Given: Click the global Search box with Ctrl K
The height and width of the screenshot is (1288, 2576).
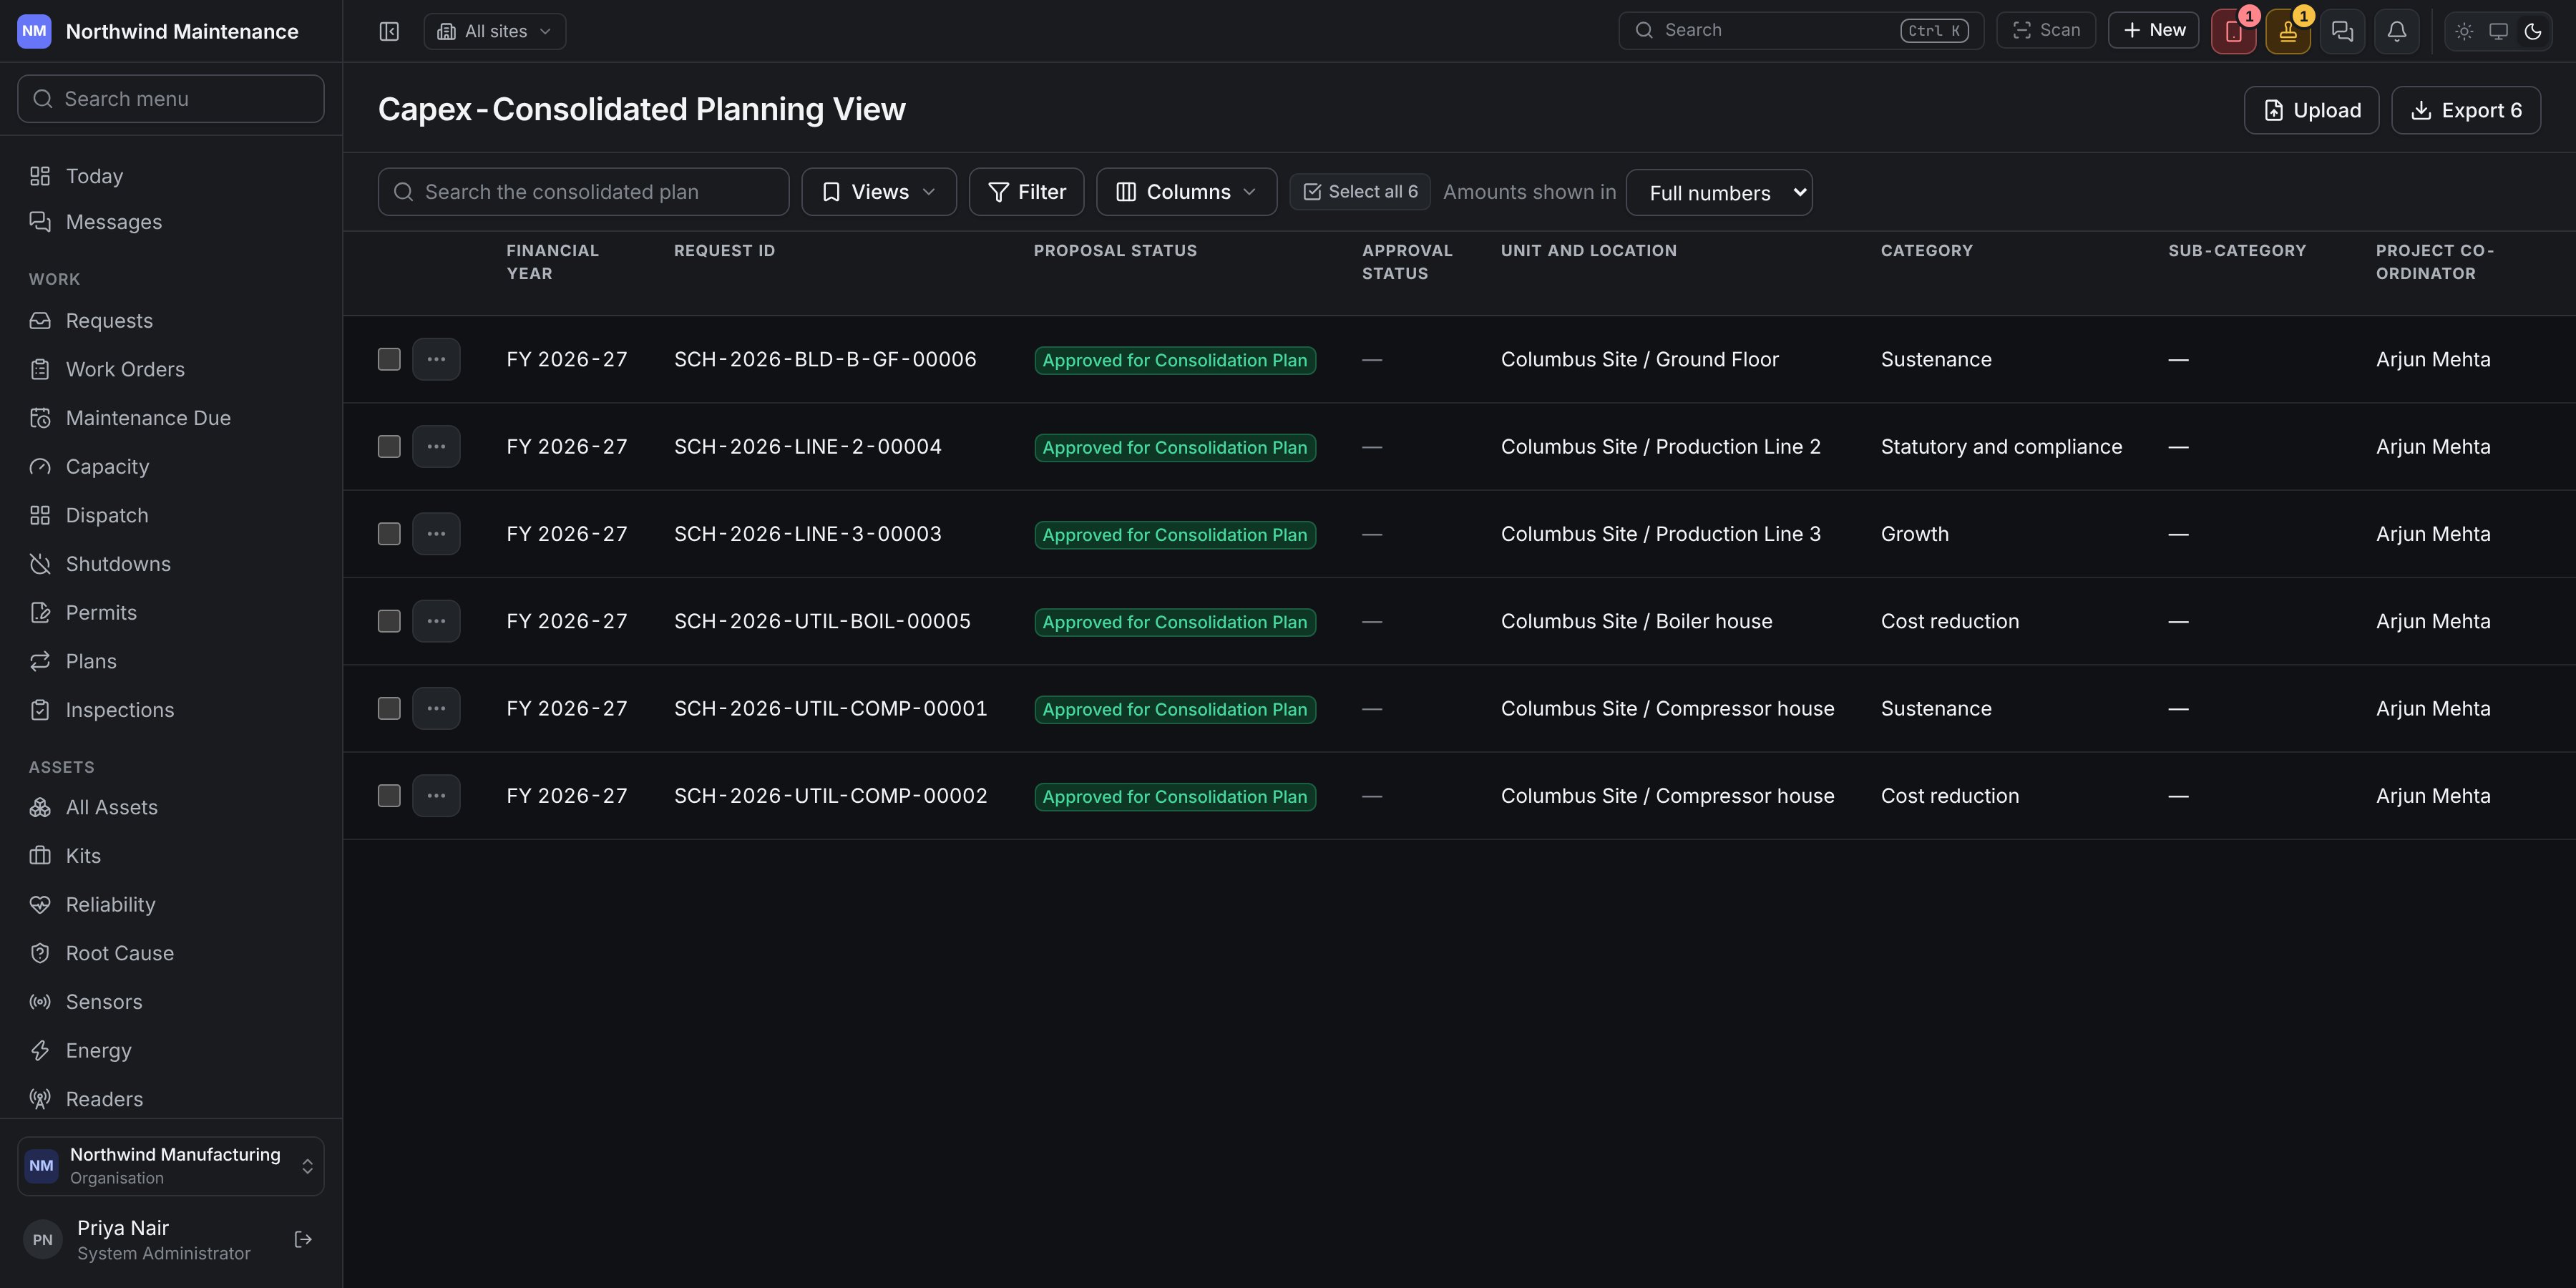Looking at the screenshot, I should (1801, 30).
